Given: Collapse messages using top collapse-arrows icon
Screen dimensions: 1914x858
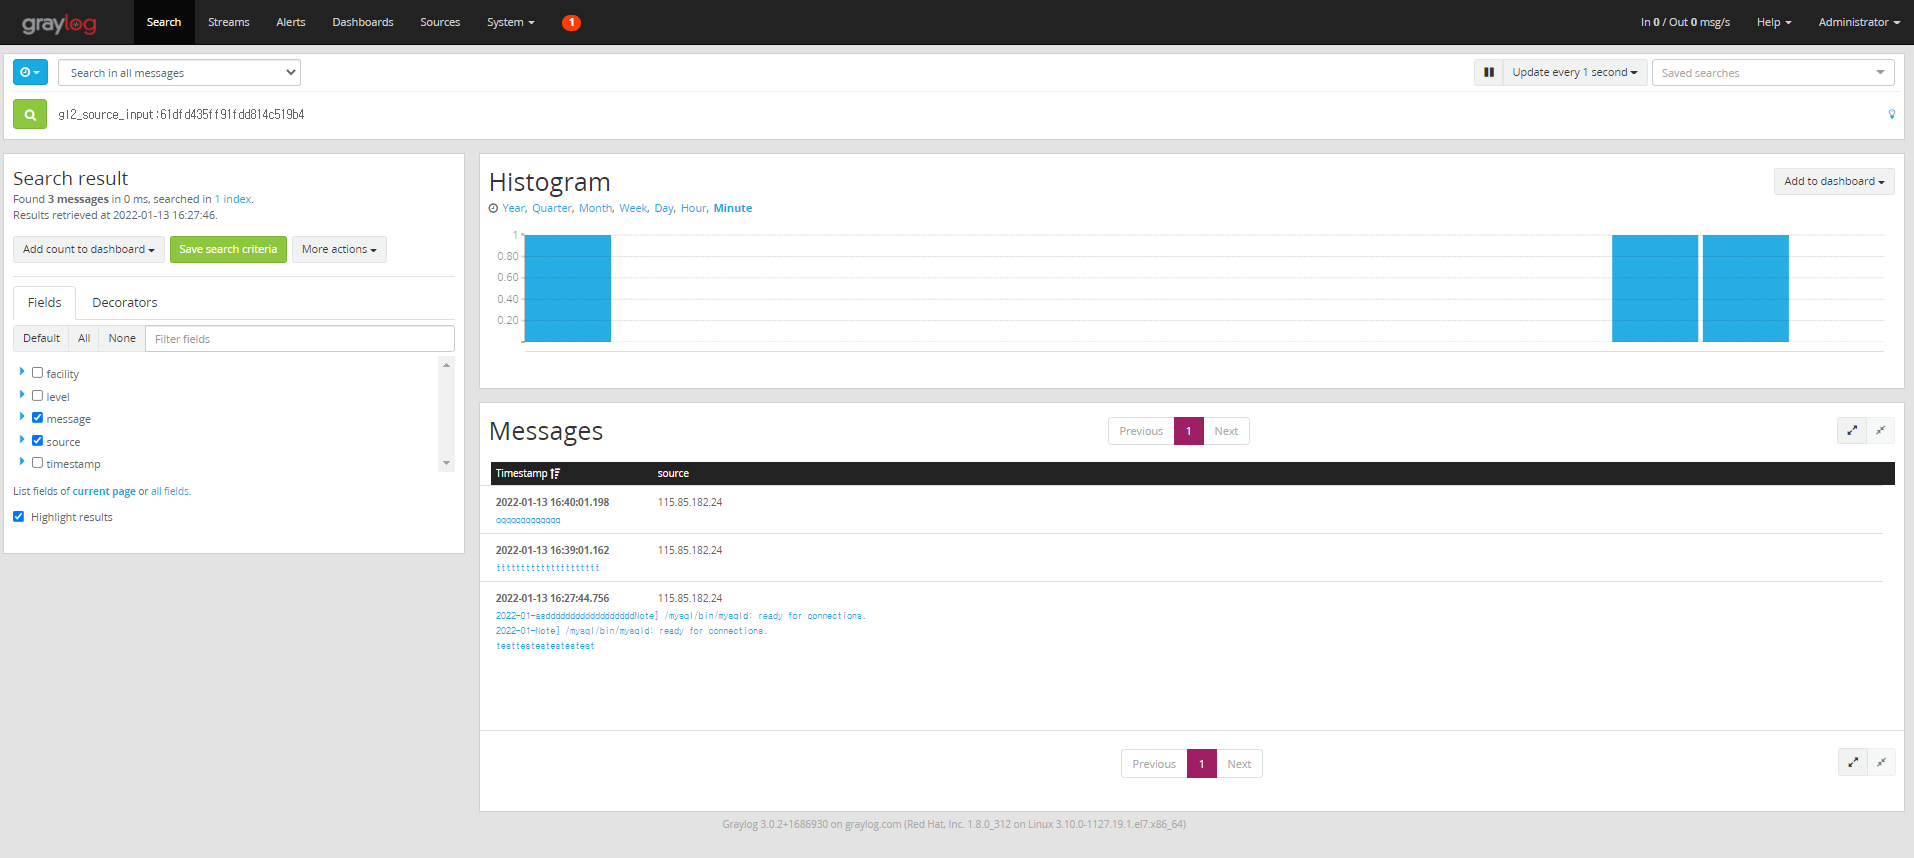Looking at the screenshot, I should pyautogui.click(x=1881, y=431).
